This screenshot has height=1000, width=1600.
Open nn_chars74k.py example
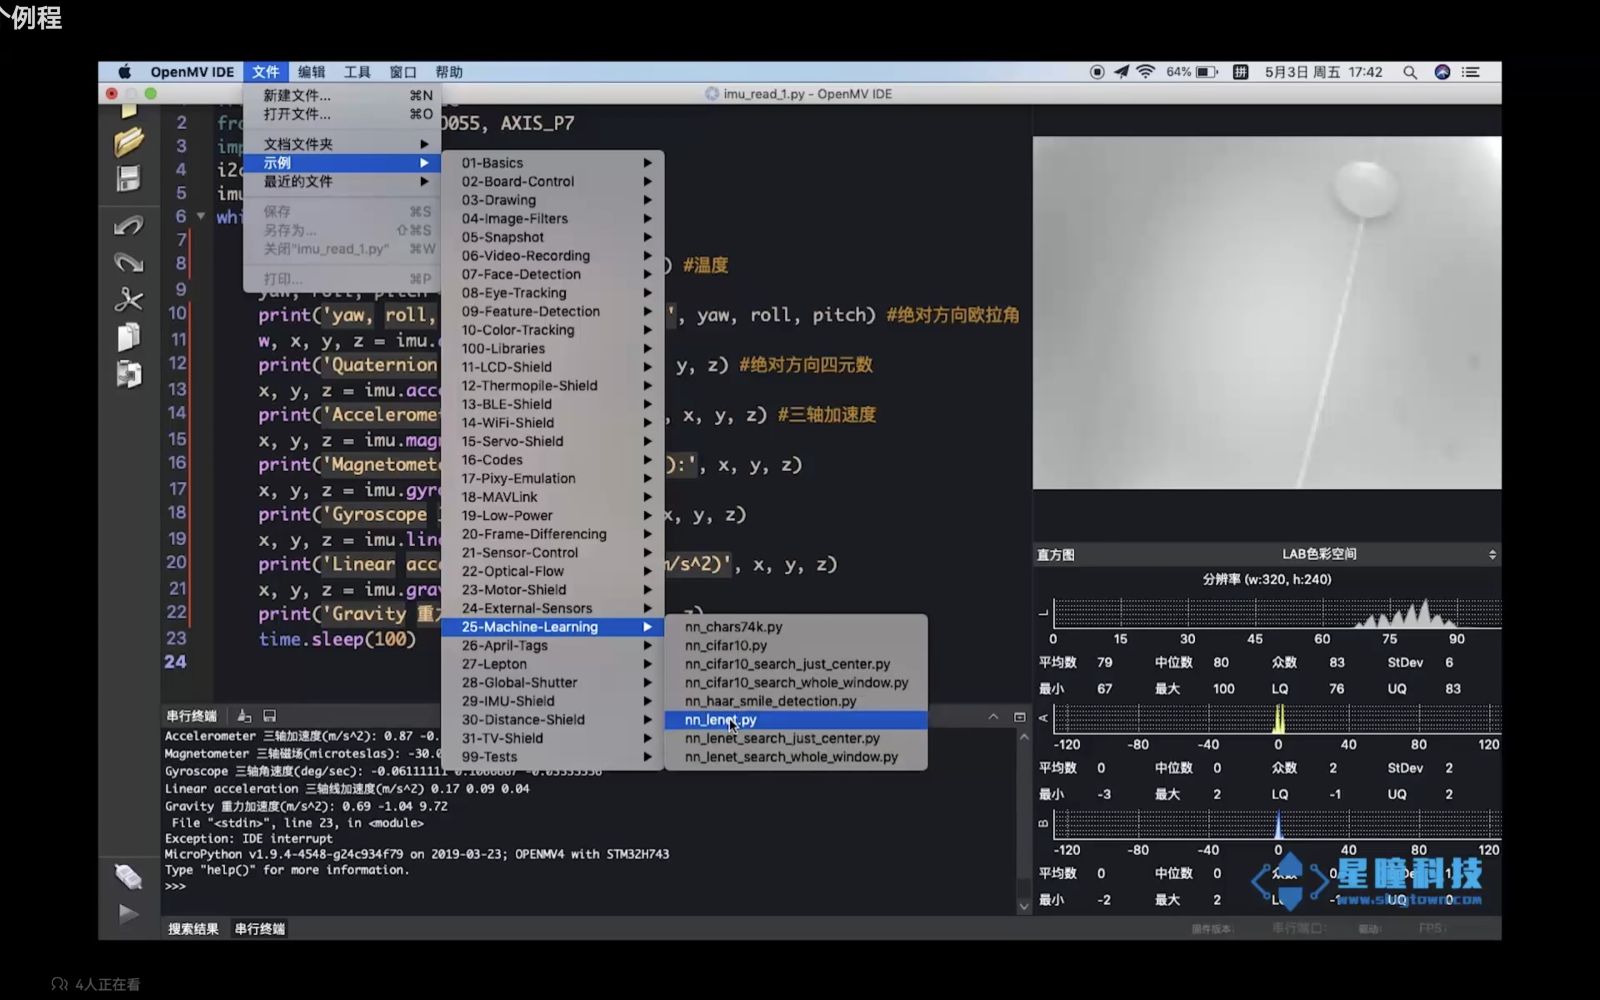[x=796, y=627]
